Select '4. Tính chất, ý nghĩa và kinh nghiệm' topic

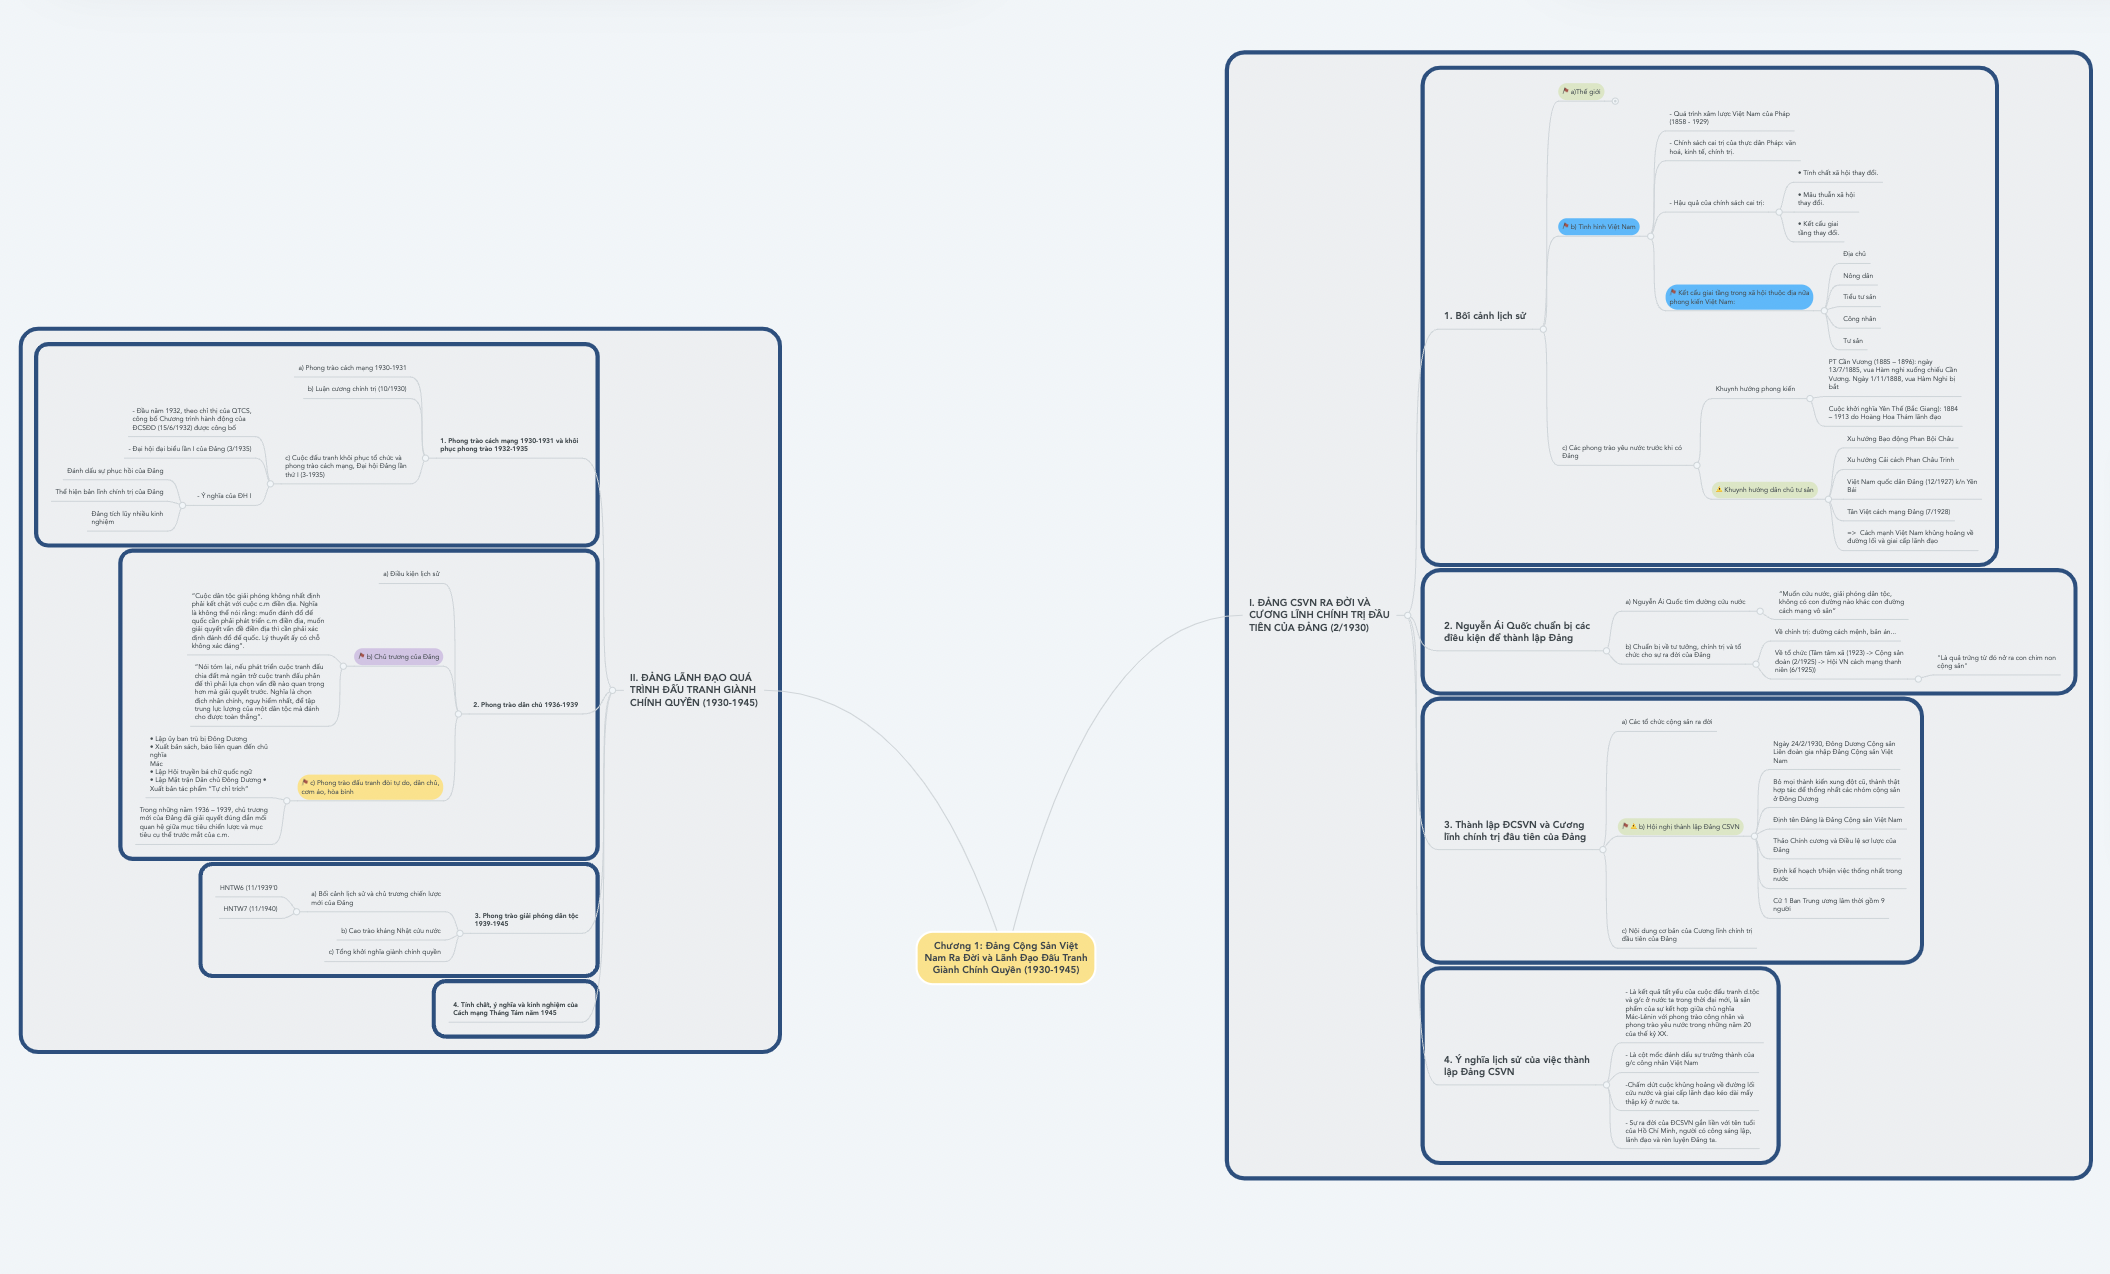click(515, 1009)
